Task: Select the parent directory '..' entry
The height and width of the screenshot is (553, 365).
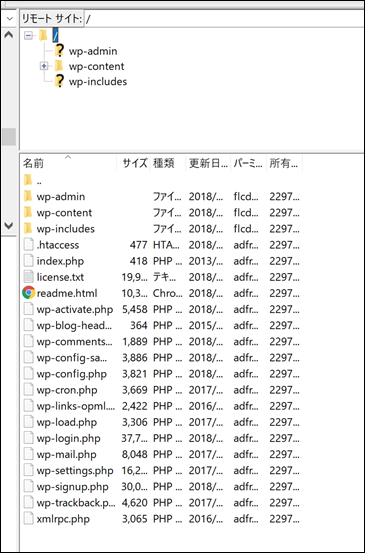Action: tap(39, 181)
